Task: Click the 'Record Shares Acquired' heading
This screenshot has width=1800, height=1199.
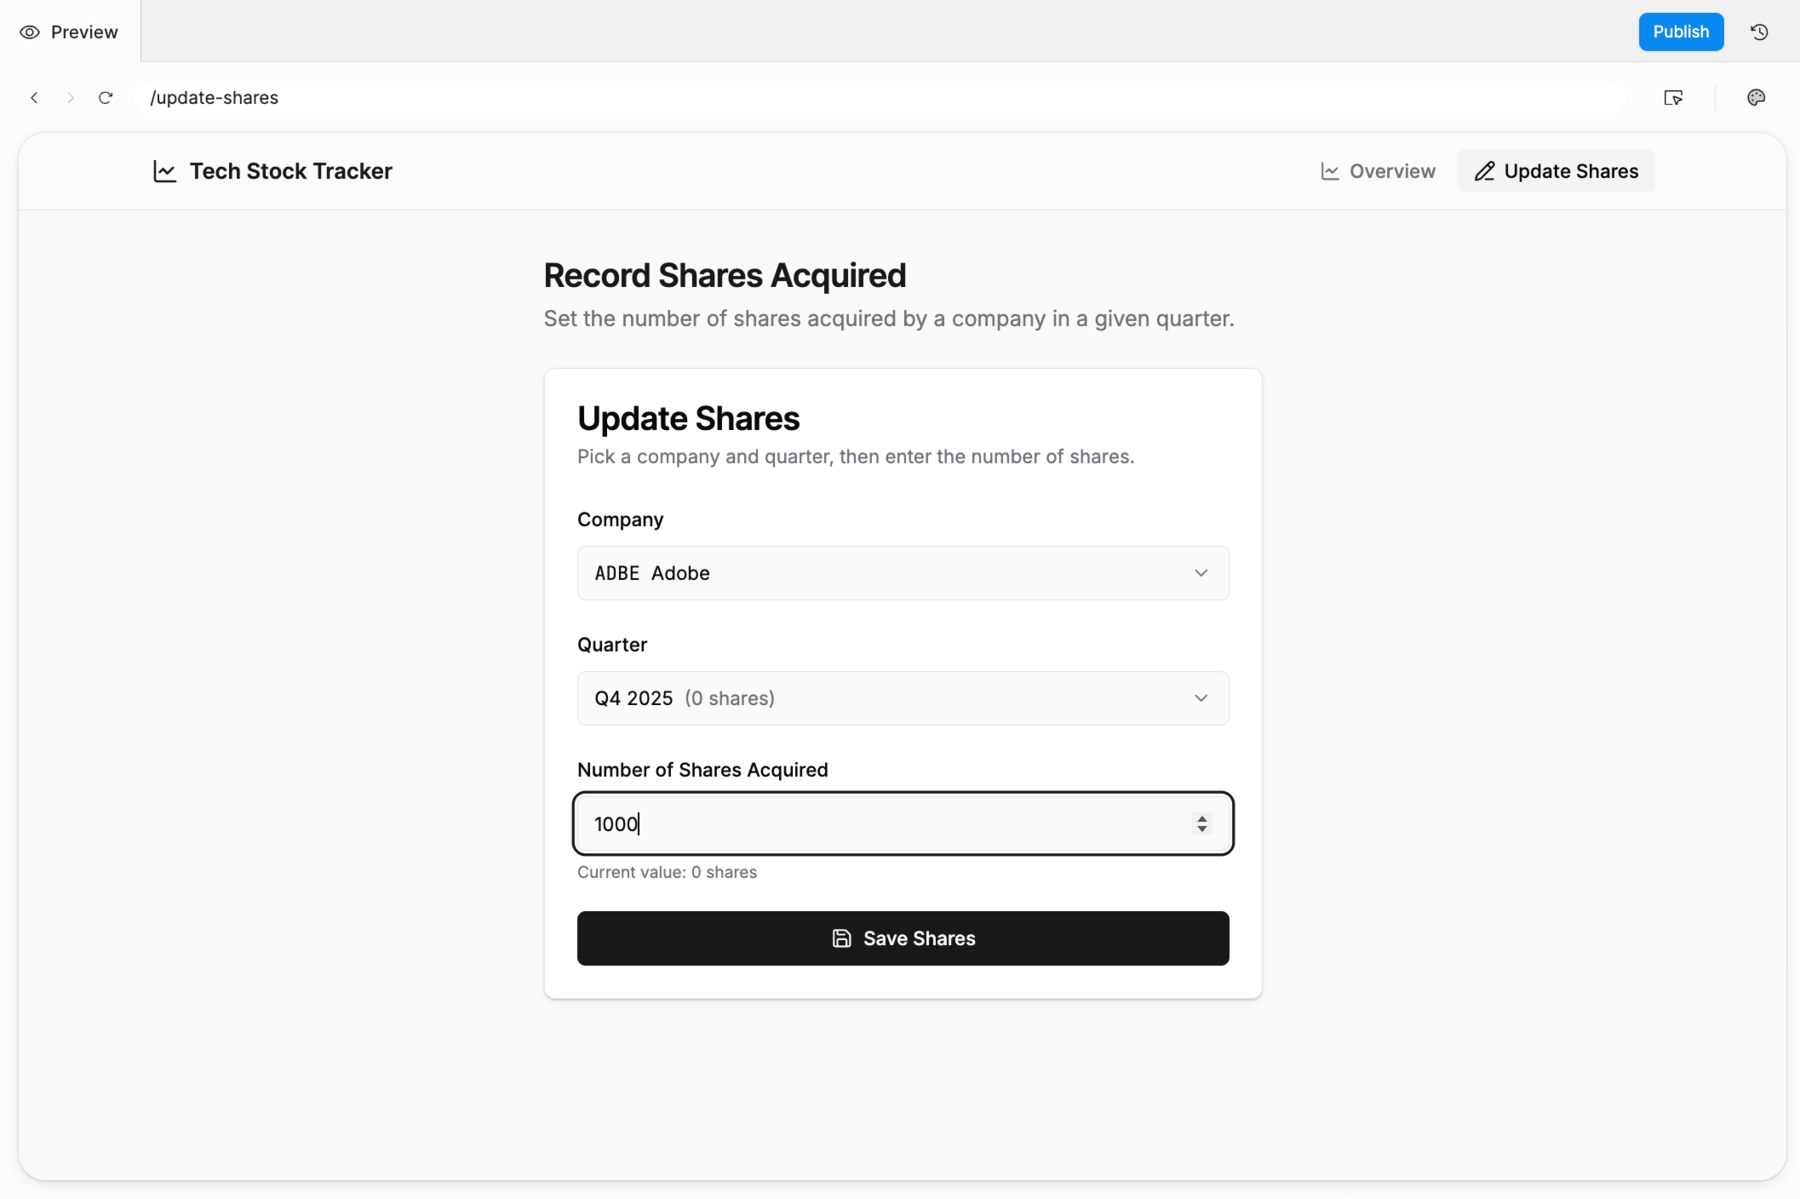Action: point(725,276)
